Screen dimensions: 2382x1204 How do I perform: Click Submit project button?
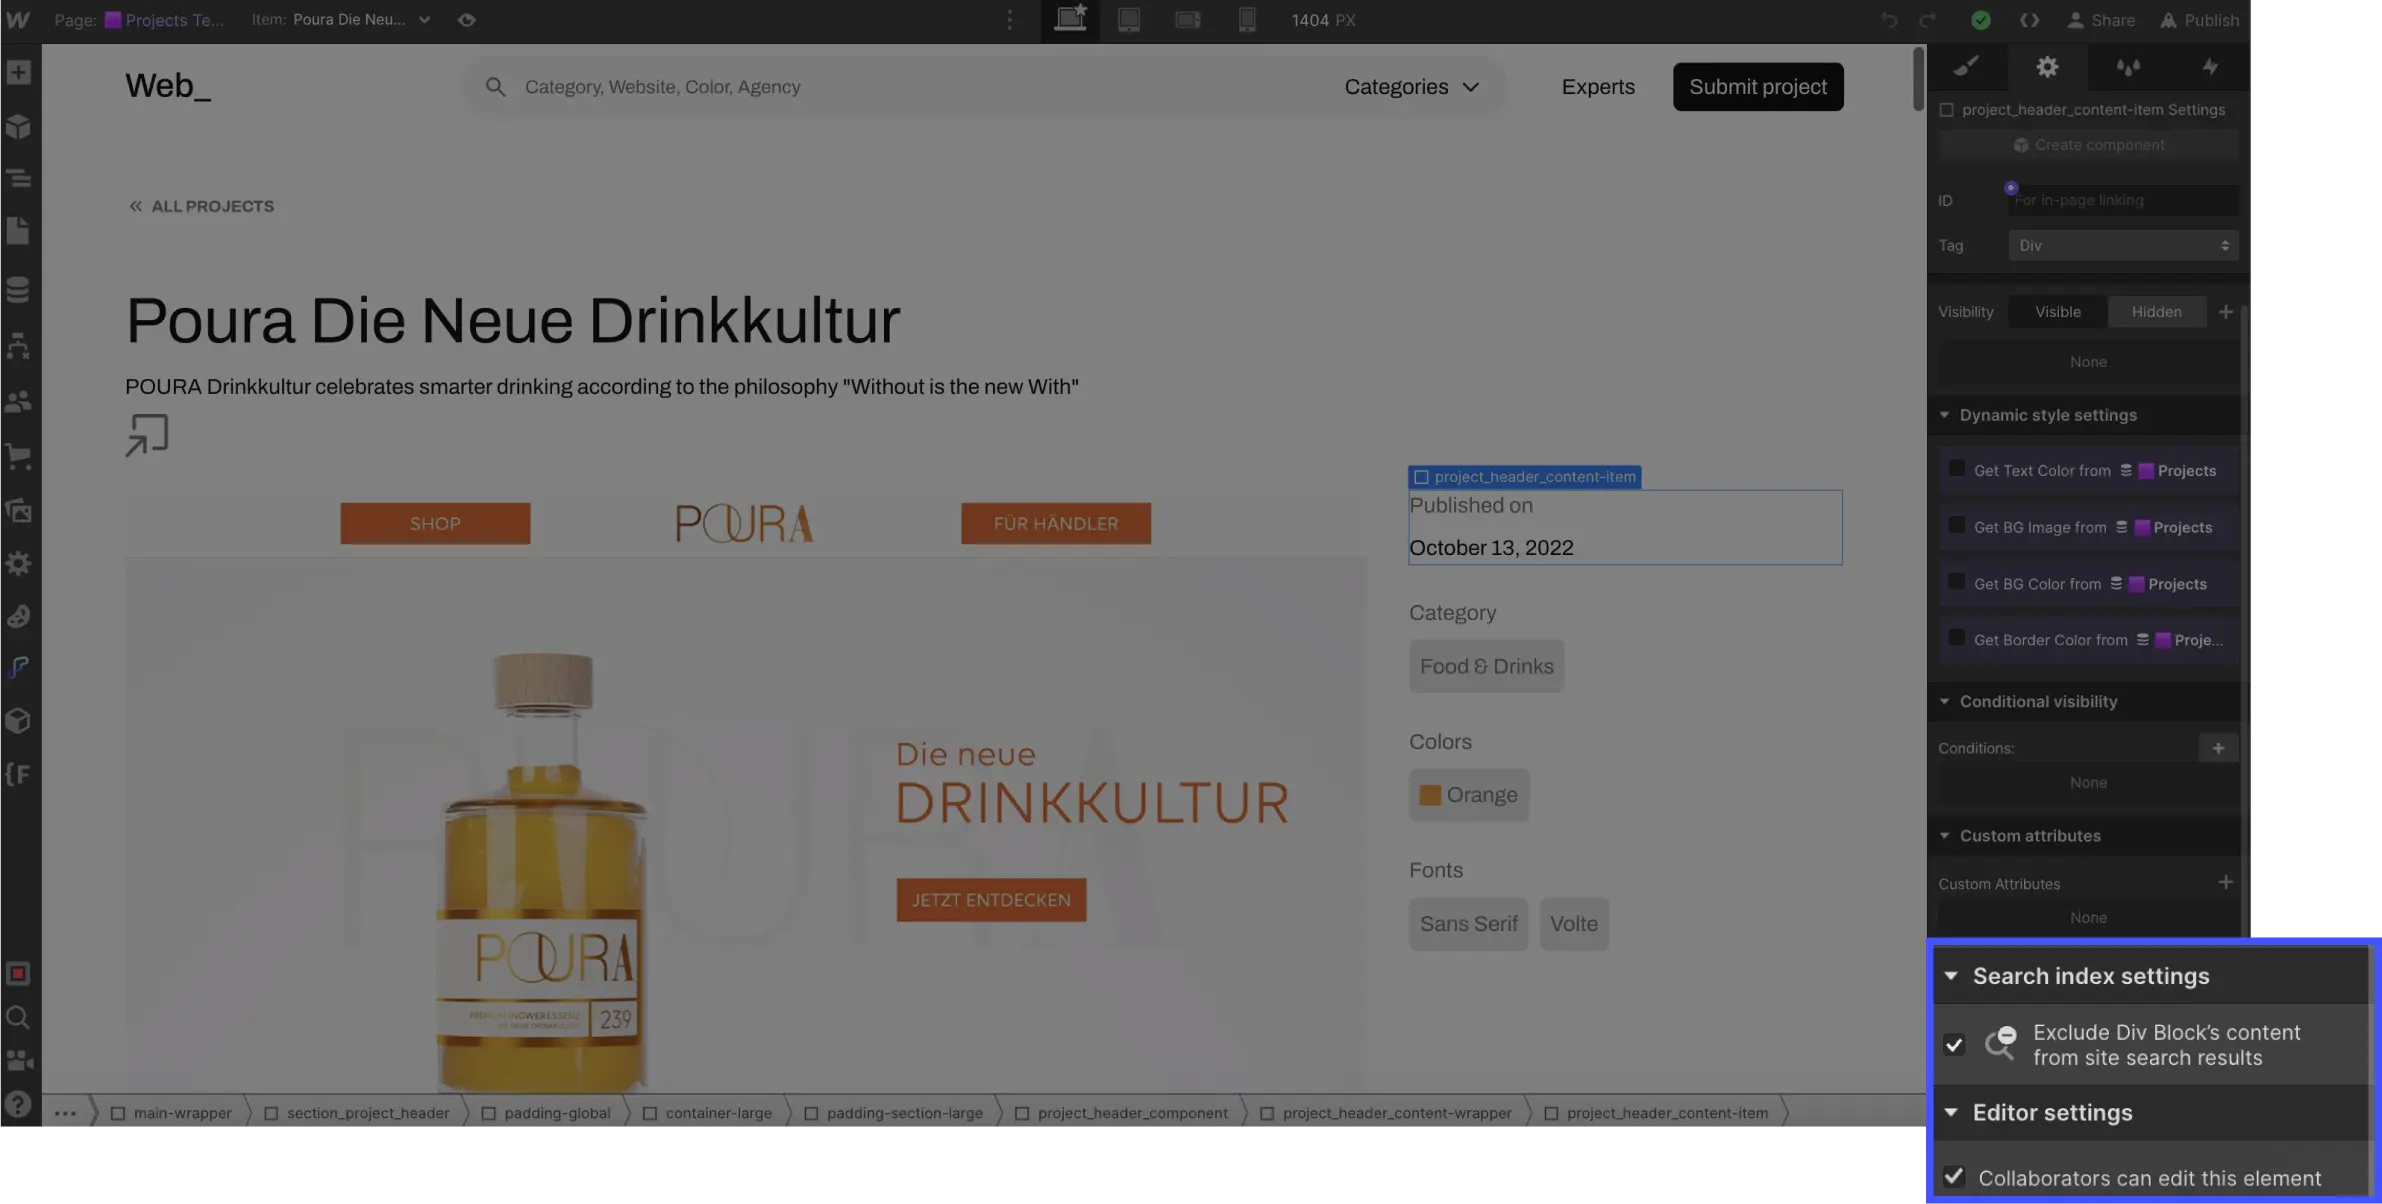(x=1757, y=86)
